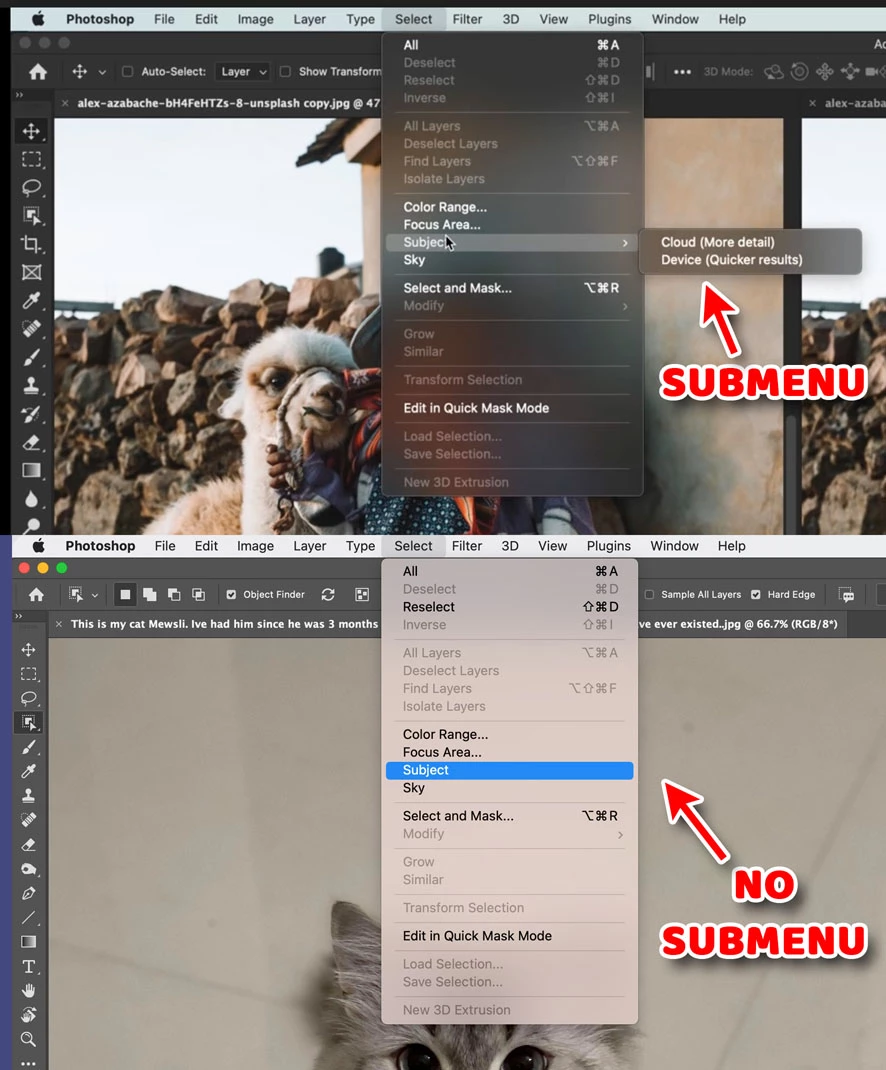
Task: Select Healing Brush tool in cat photo window
Action: click(x=29, y=820)
